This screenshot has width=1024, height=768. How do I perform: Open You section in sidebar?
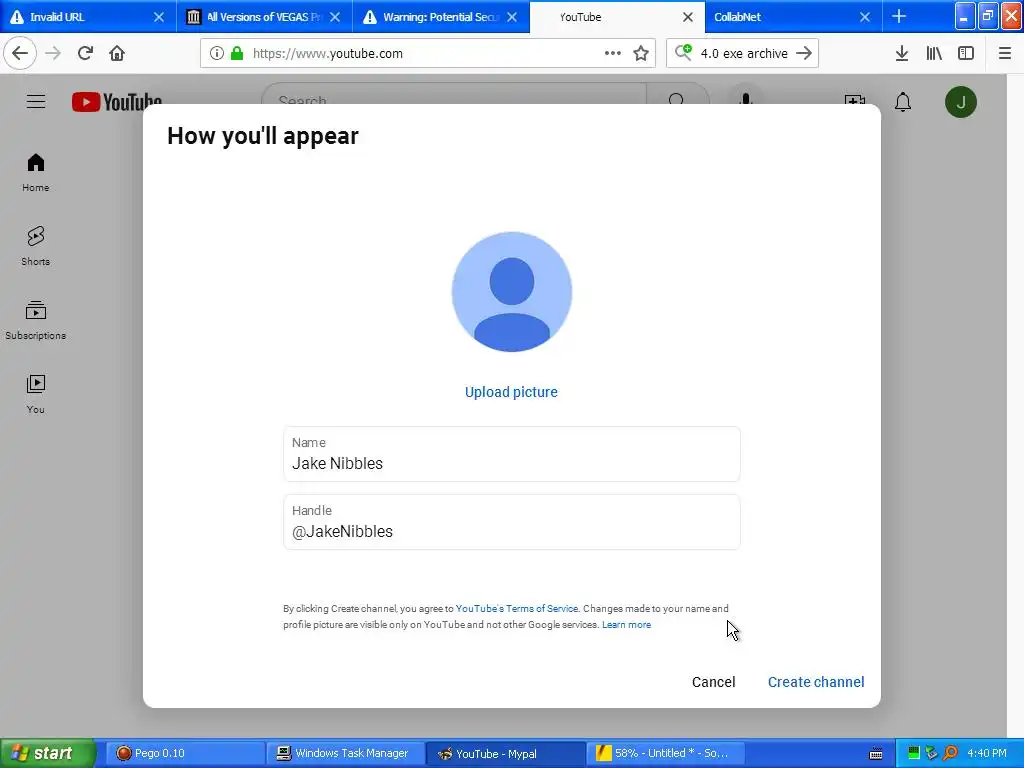pyautogui.click(x=36, y=394)
